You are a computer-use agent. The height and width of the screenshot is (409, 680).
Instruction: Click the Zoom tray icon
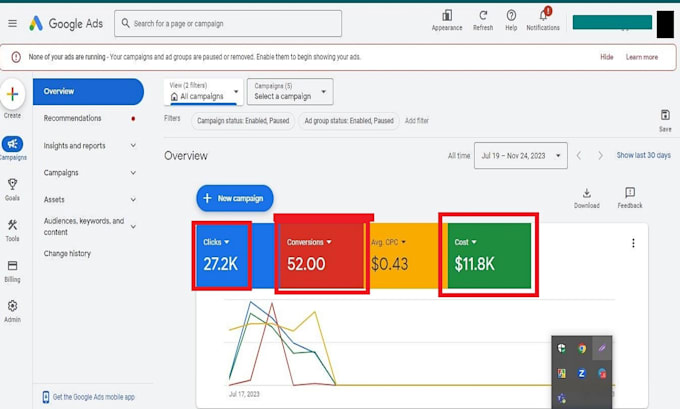[582, 373]
